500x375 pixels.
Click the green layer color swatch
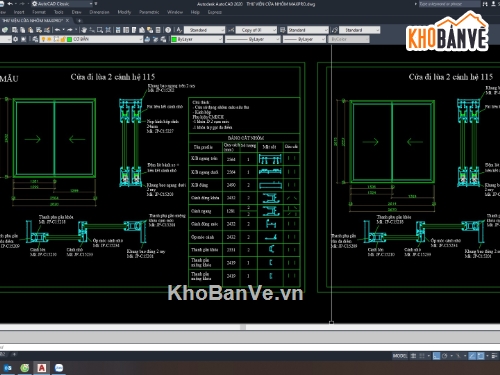point(69,39)
